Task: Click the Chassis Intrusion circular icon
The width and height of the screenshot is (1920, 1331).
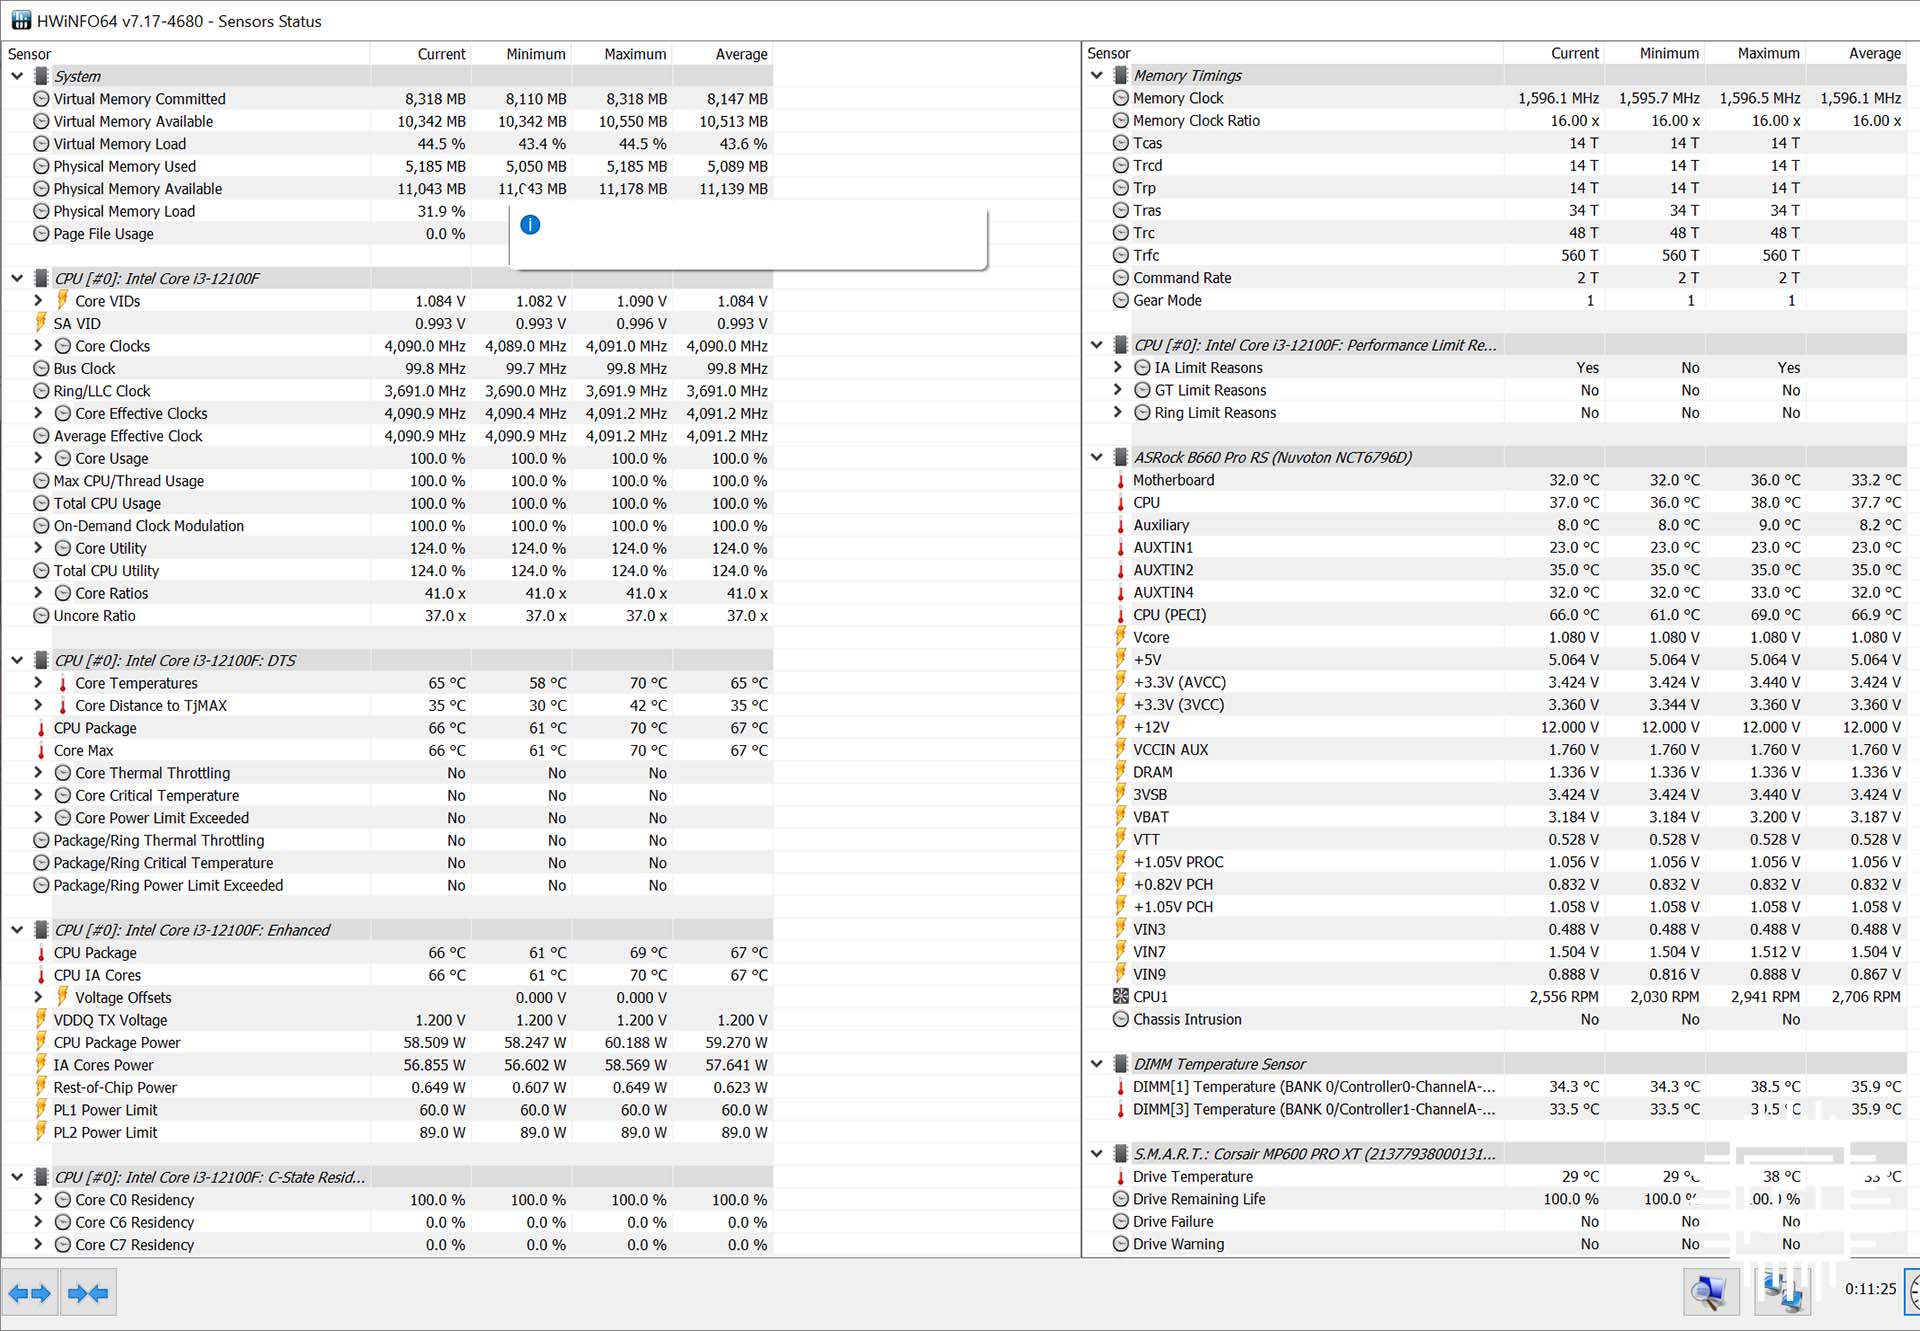Action: click(x=1121, y=1019)
